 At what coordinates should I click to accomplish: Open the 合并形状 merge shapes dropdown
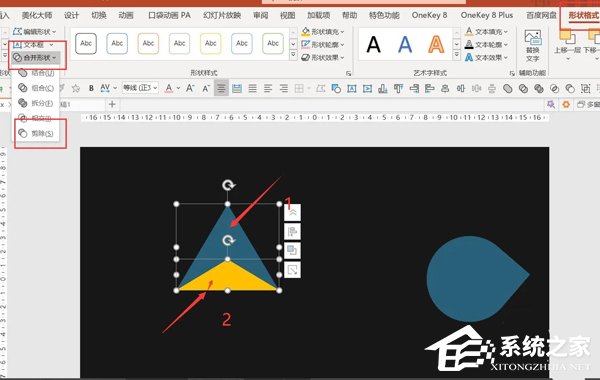pyautogui.click(x=35, y=58)
